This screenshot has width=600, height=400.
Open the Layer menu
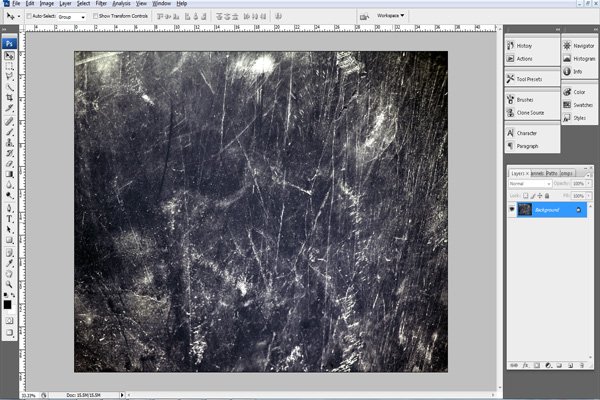65,3
